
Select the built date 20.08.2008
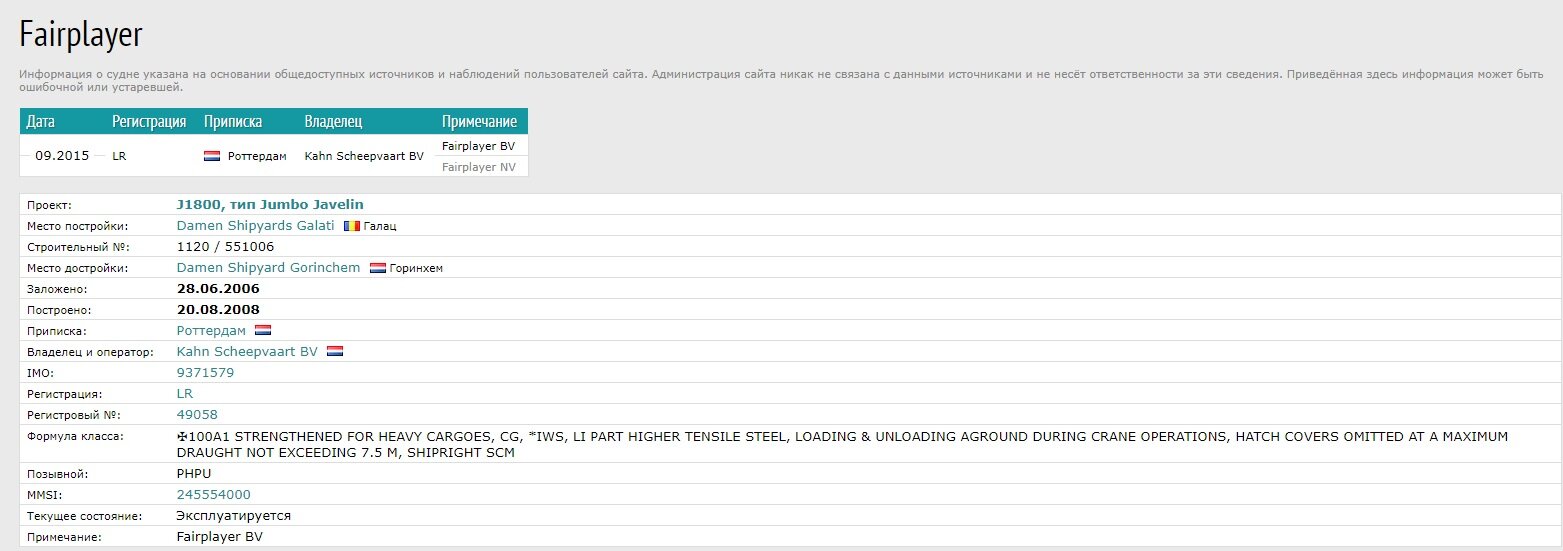click(x=218, y=310)
